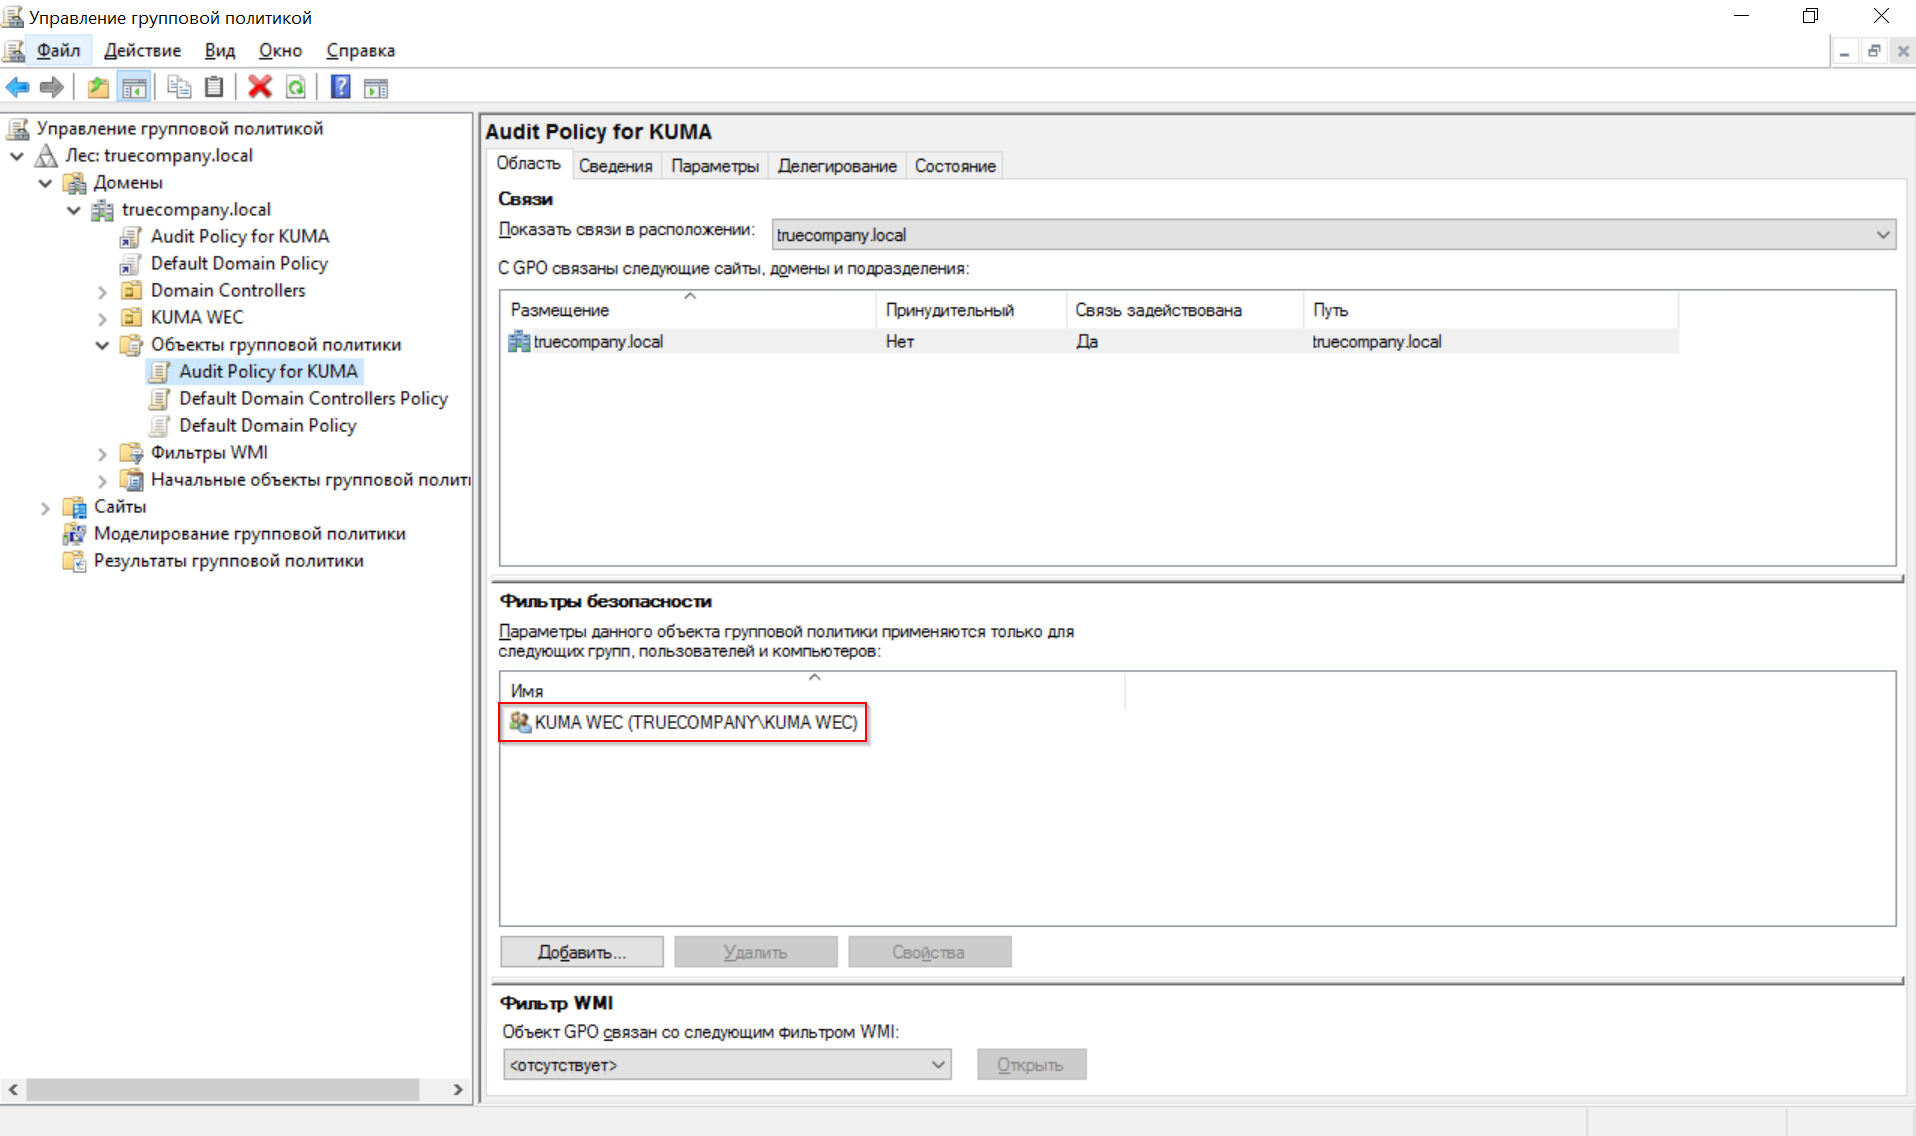Expand the Domain Controllers folder
This screenshot has height=1136, width=1916.
102,291
